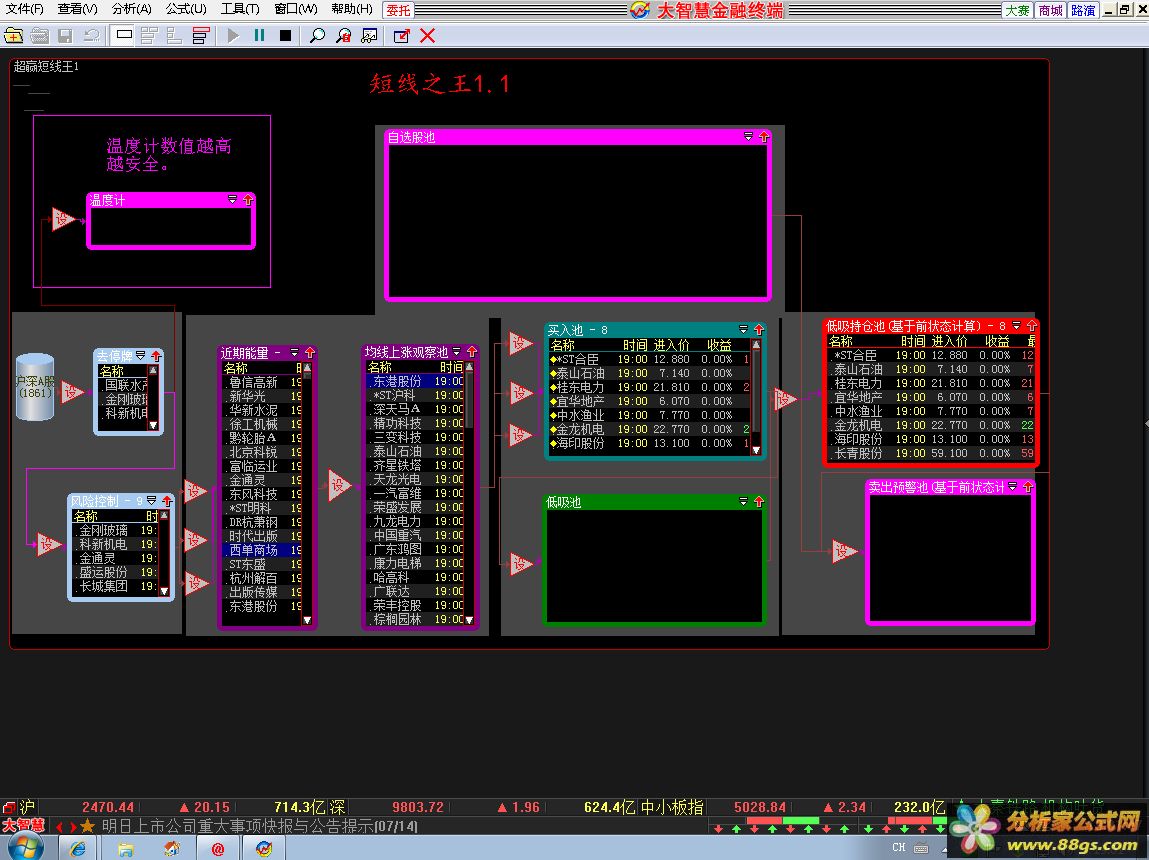This screenshot has width=1149, height=860.
Task: Click 收益 column header in 买入池
Action: [x=719, y=345]
